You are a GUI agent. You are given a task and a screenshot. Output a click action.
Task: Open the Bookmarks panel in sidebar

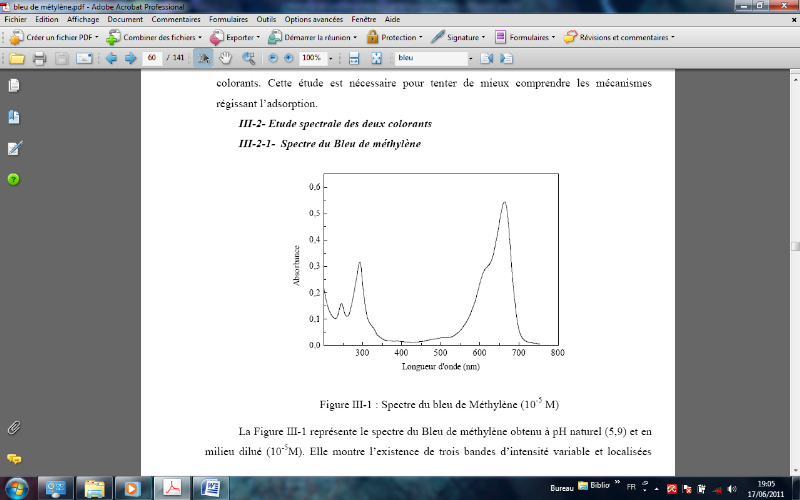14,117
